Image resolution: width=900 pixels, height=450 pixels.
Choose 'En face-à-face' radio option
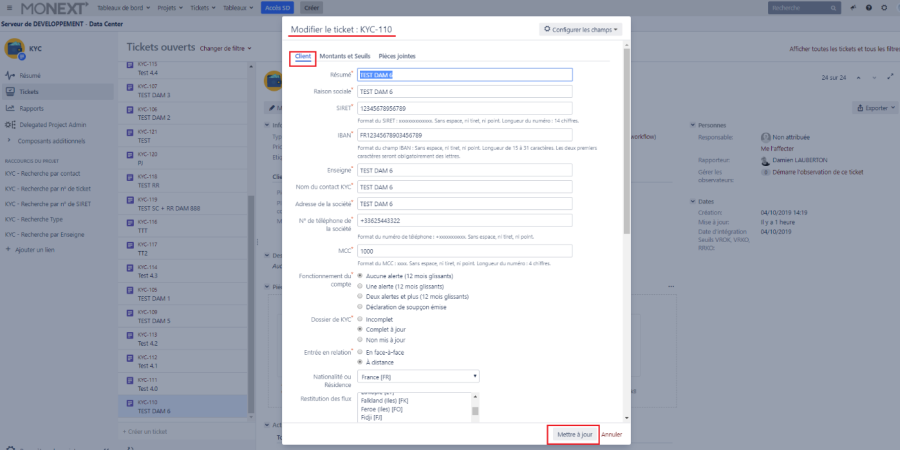pos(361,351)
